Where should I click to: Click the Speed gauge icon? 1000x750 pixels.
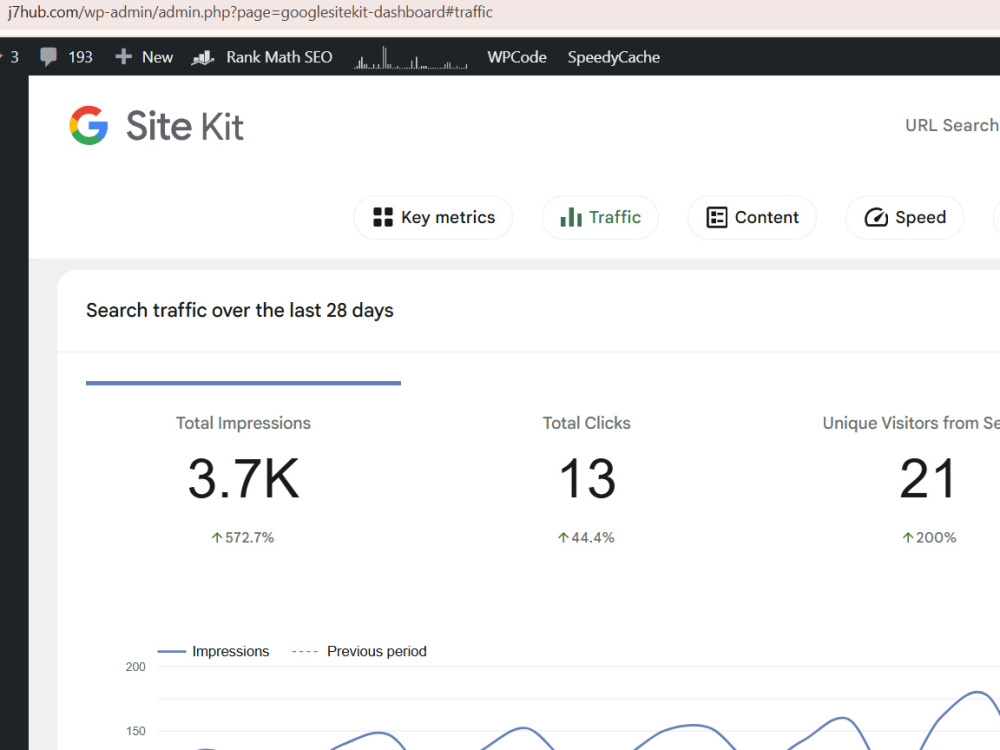point(876,217)
